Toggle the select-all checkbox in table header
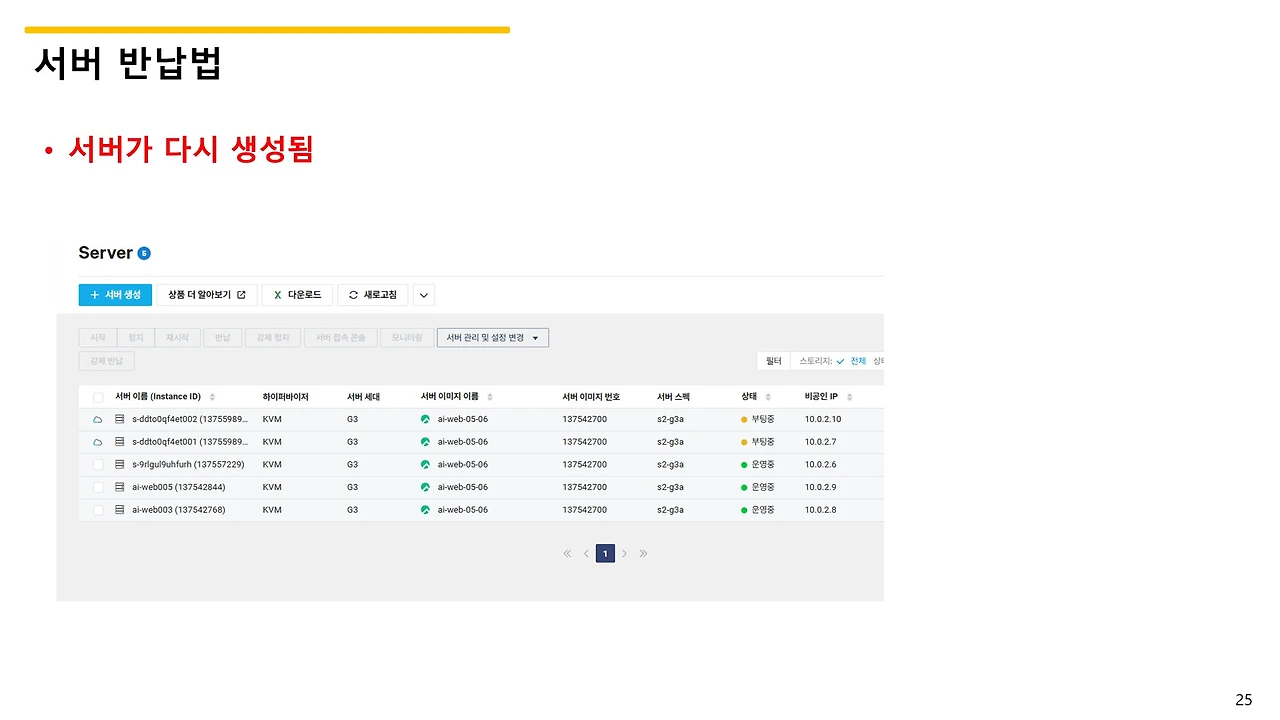Viewport: 1280px width, 720px height. tap(98, 397)
